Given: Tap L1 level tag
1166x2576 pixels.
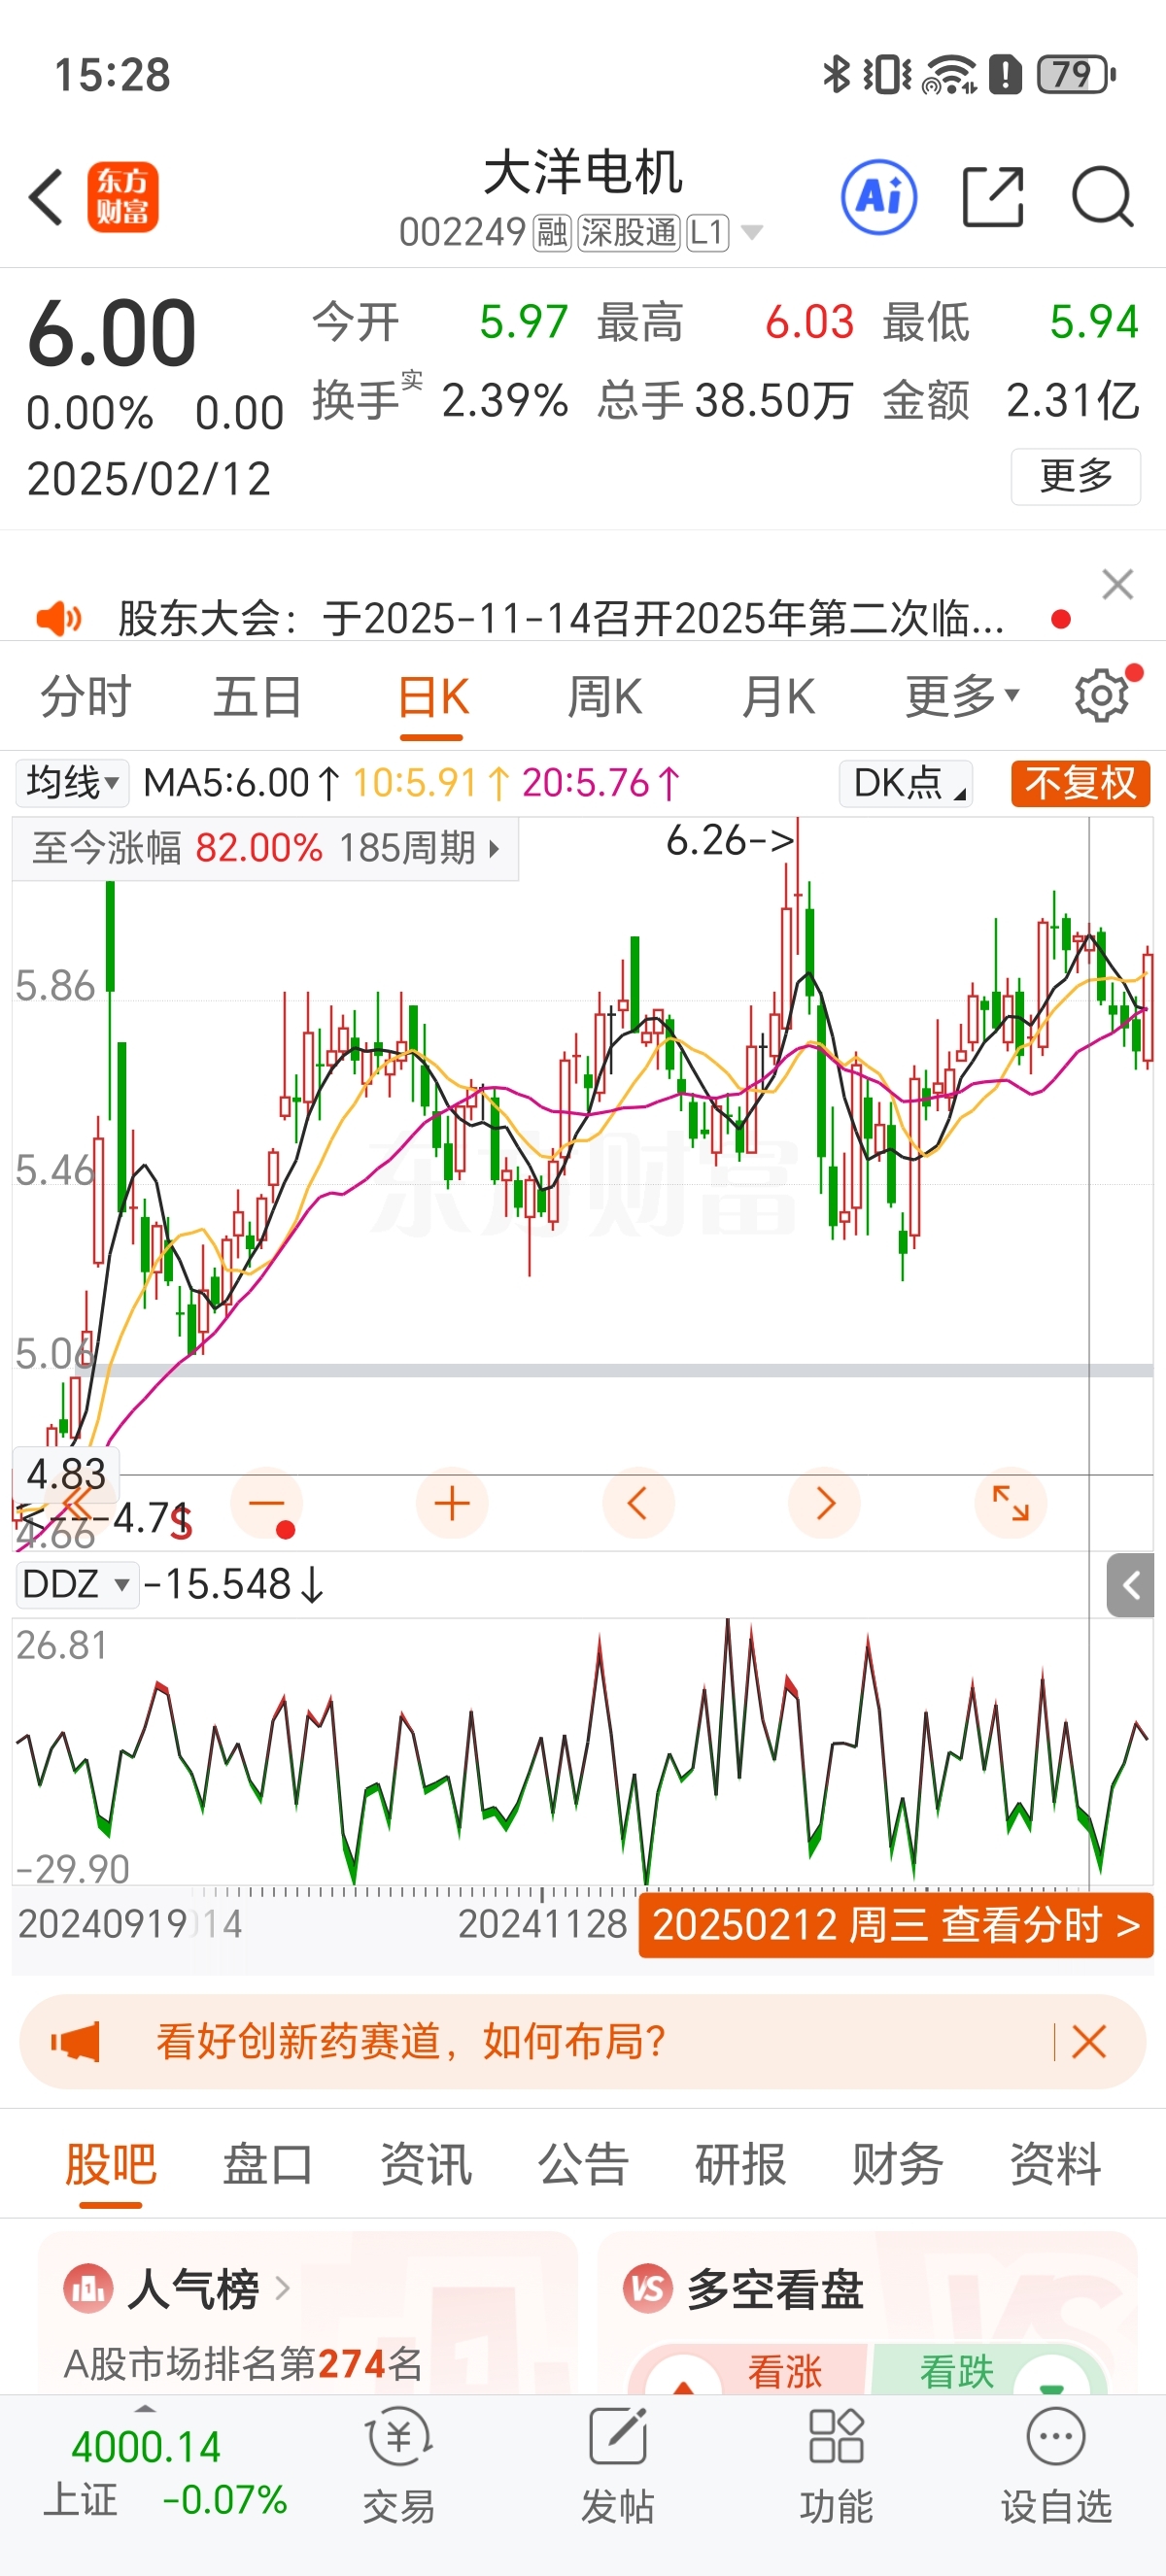Looking at the screenshot, I should point(707,233).
